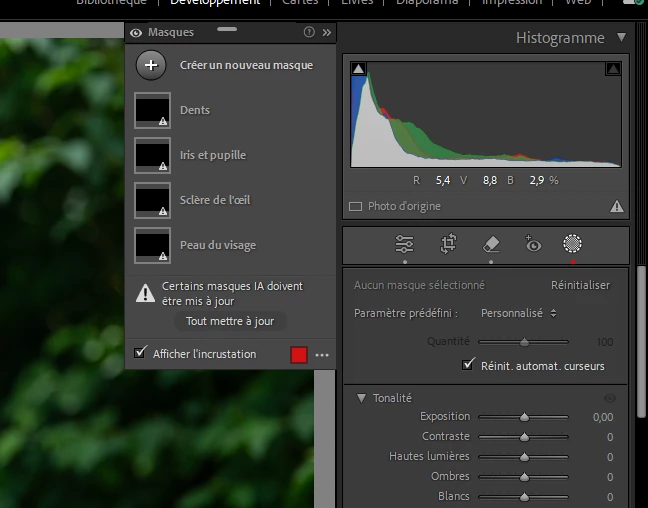Select the Iris et pupille mask thumbnail
The height and width of the screenshot is (508, 648).
152,155
